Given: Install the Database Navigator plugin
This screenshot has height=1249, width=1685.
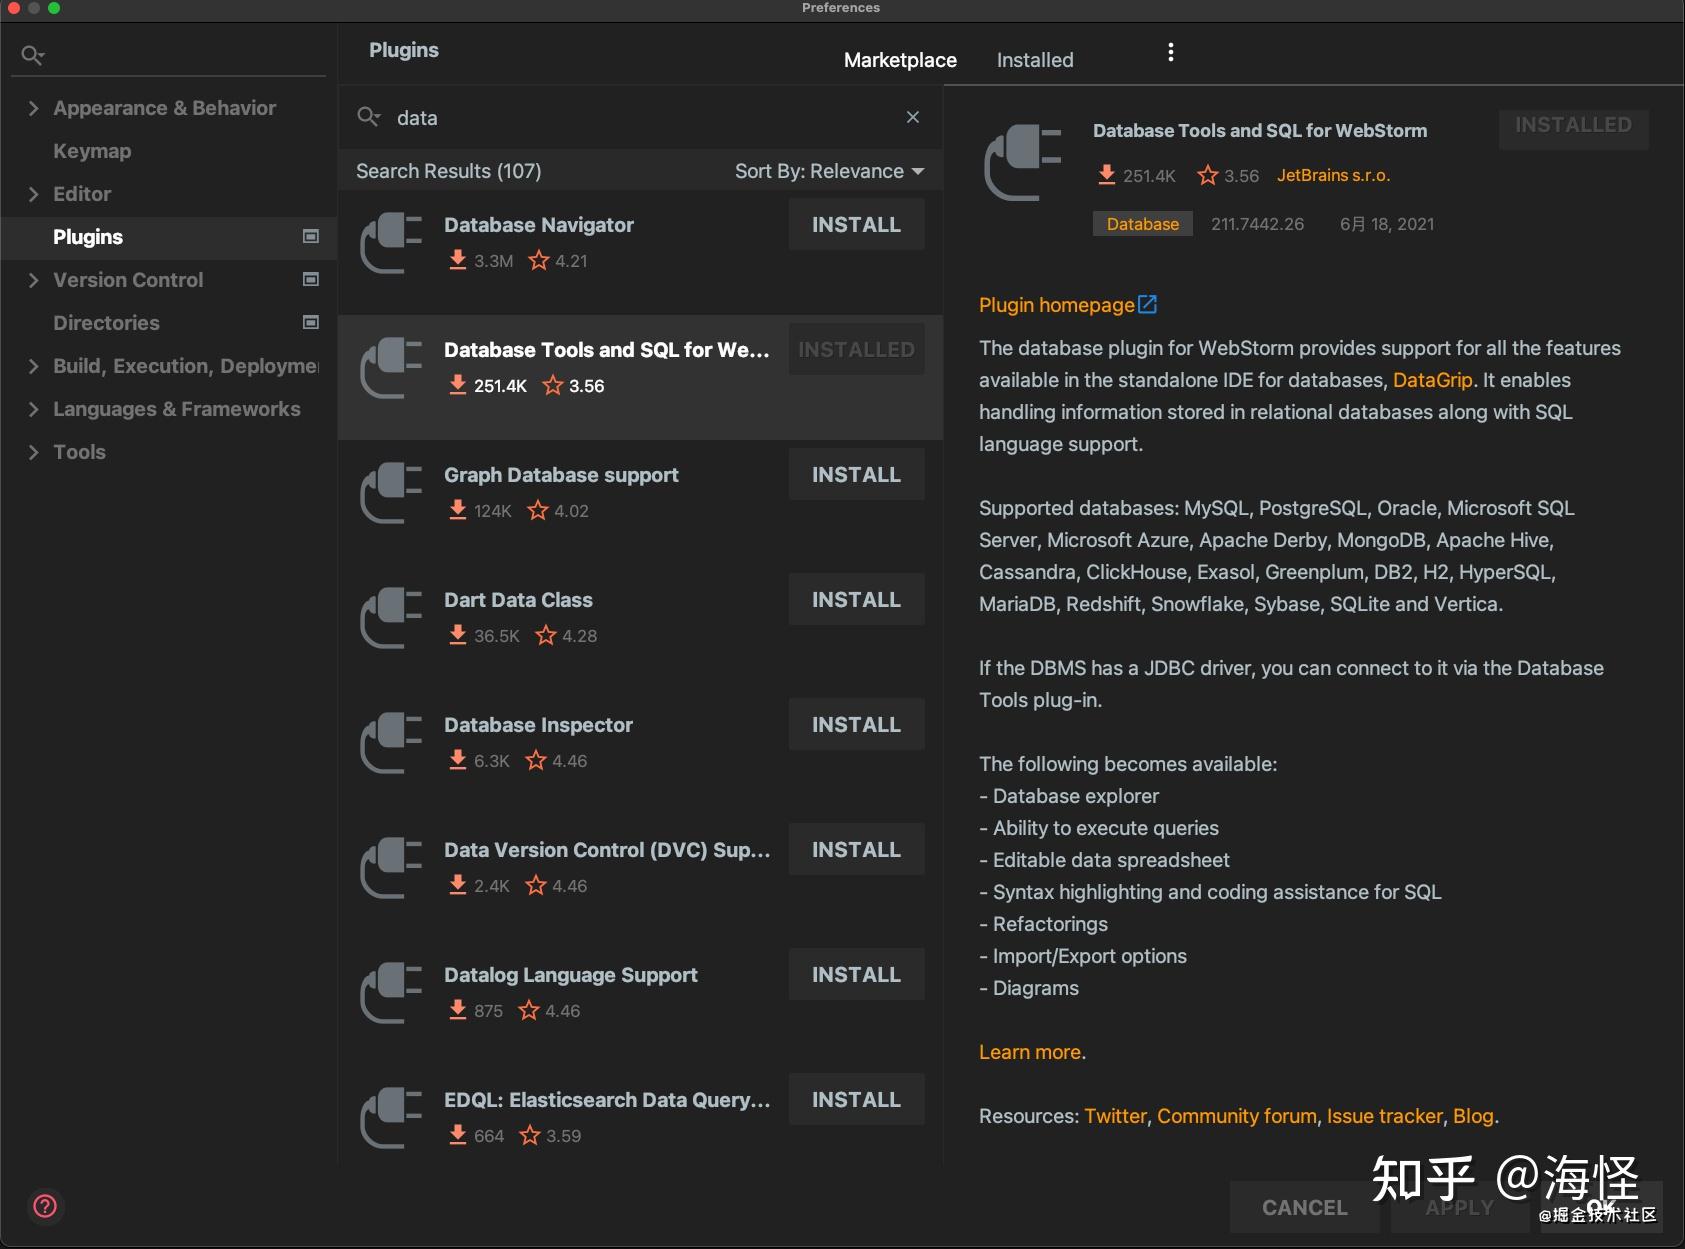Looking at the screenshot, I should 856,224.
